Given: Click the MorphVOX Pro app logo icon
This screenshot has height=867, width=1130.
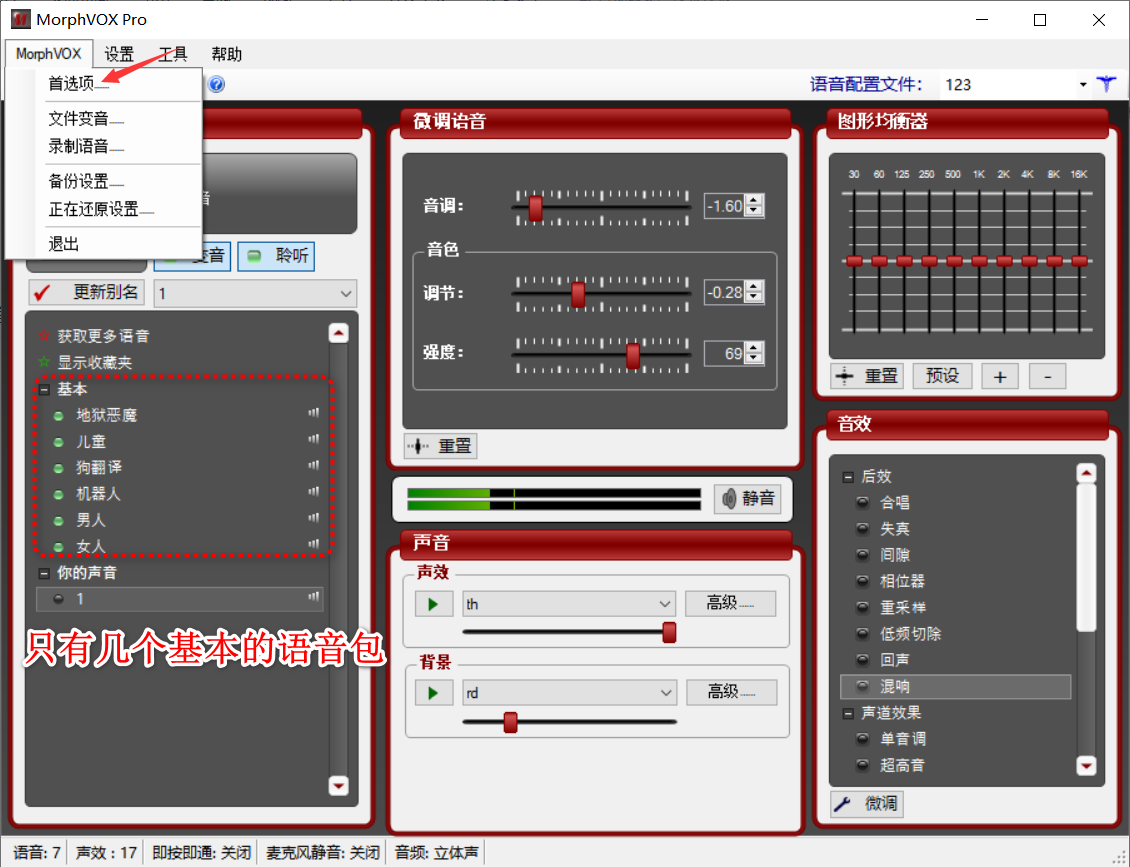Looking at the screenshot, I should point(20,19).
